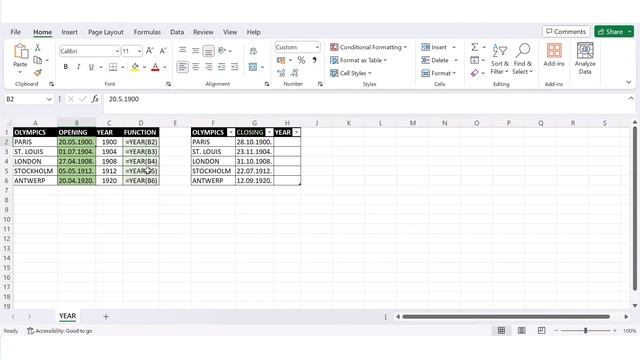Click the Merge & Center icon
Image resolution: width=640 pixels, height=360 pixels.
(253, 67)
